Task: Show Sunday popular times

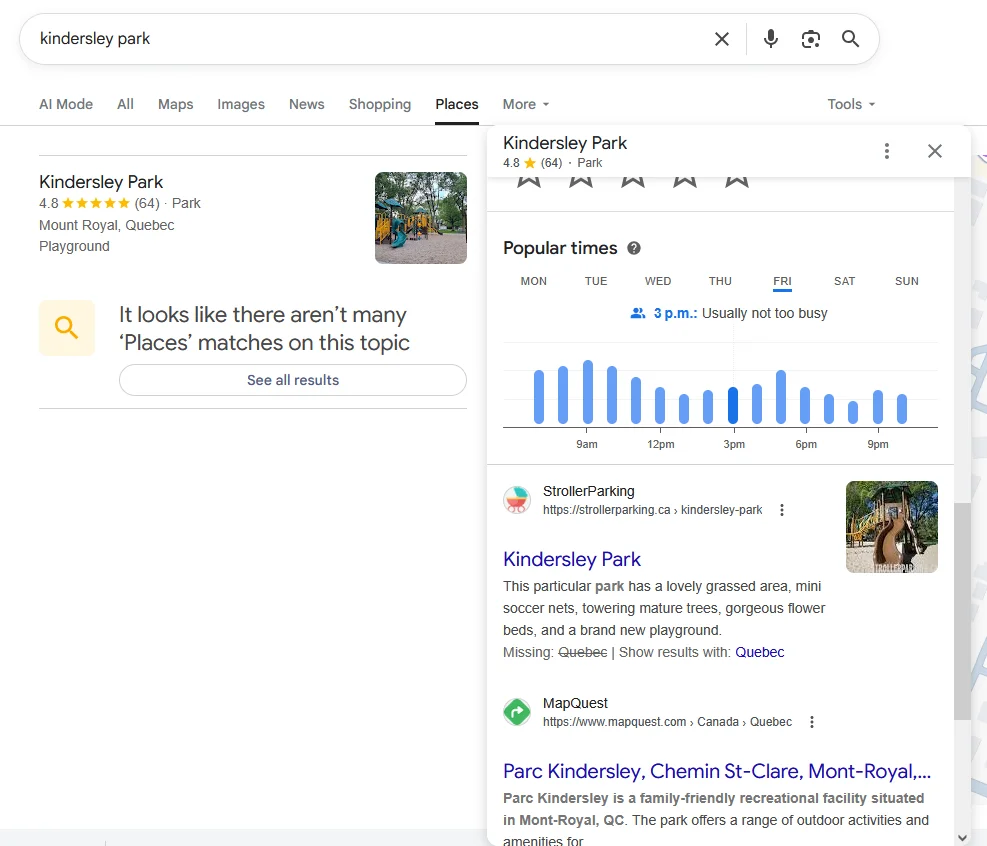Action: (x=906, y=281)
